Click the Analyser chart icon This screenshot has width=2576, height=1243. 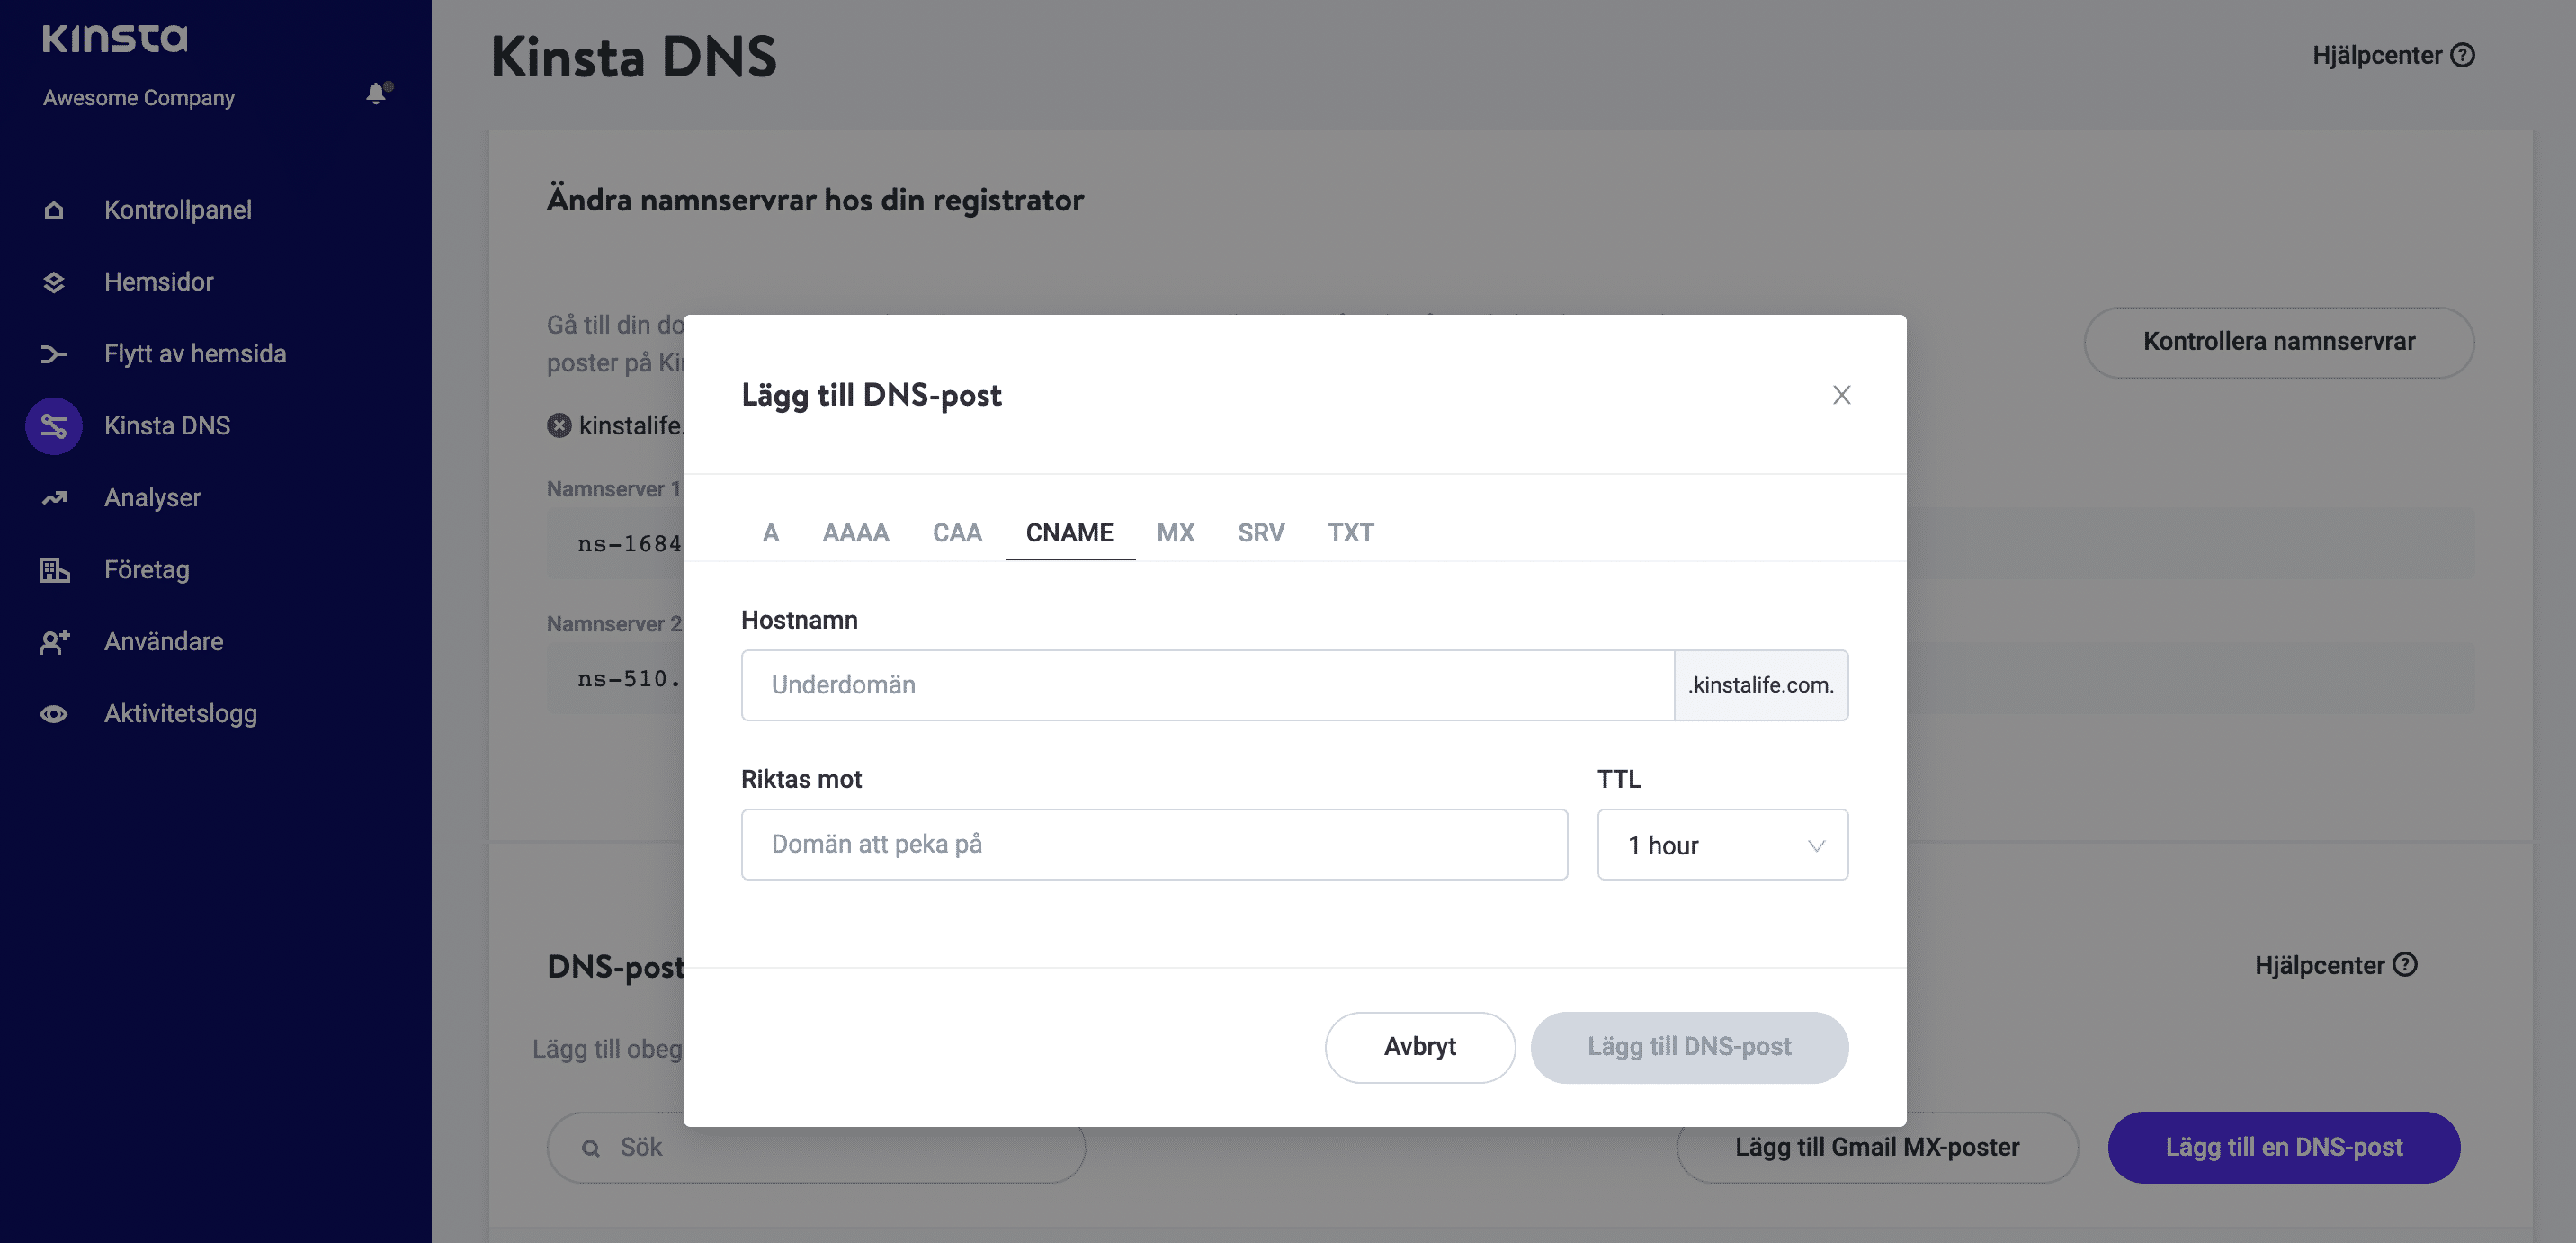point(54,498)
